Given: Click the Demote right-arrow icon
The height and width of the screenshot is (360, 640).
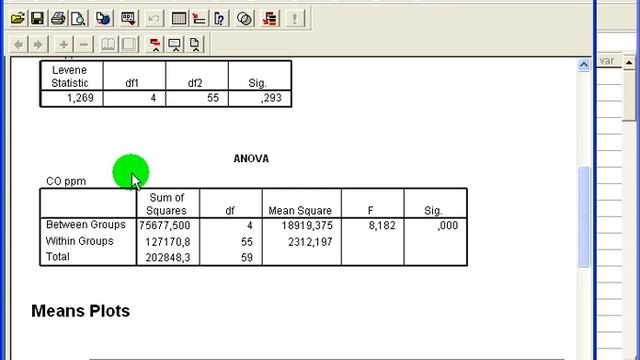Looking at the screenshot, I should coord(38,44).
